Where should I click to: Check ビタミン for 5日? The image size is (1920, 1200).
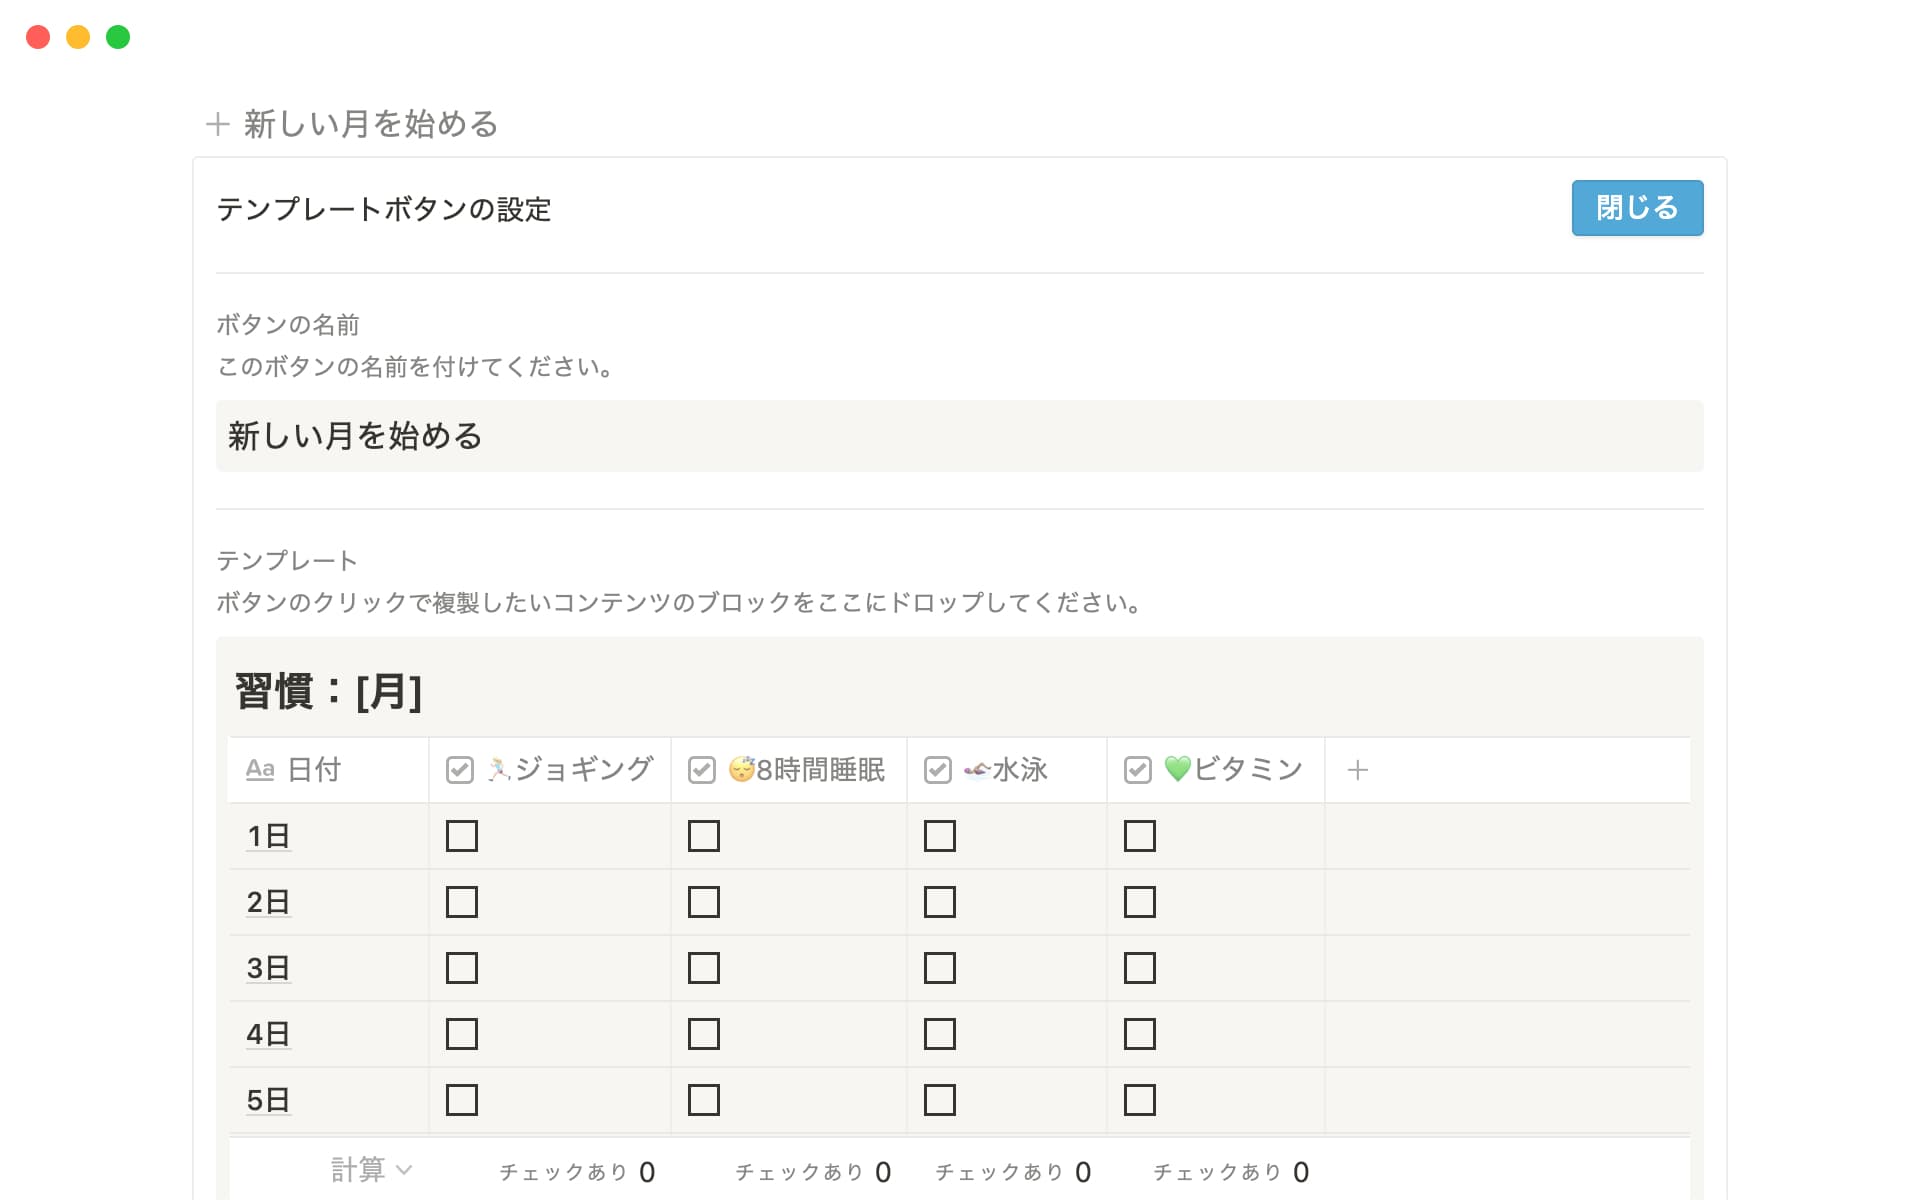[1140, 1100]
